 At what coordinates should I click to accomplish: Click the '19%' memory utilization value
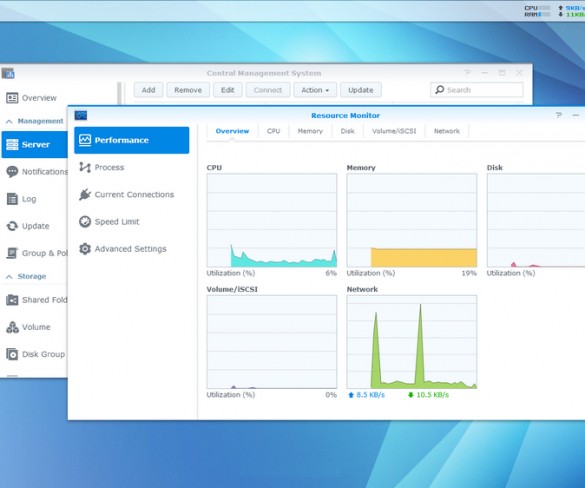[469, 273]
